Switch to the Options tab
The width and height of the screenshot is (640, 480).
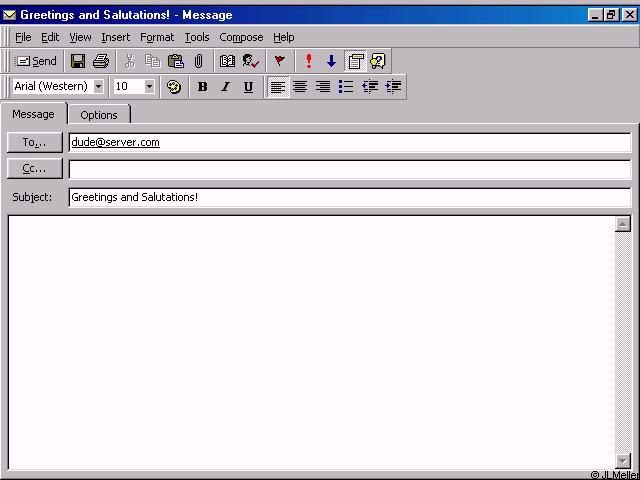(x=99, y=115)
